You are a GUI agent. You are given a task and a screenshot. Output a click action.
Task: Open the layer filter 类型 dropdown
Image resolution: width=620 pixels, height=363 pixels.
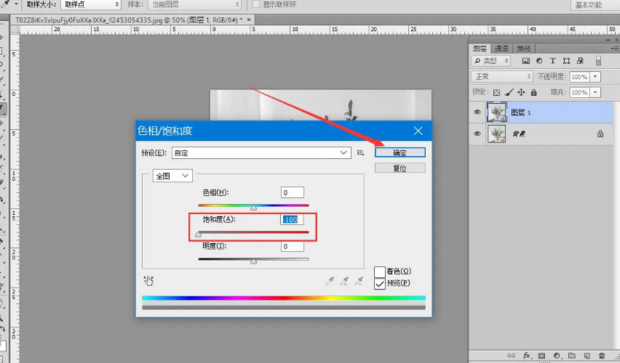tap(491, 61)
